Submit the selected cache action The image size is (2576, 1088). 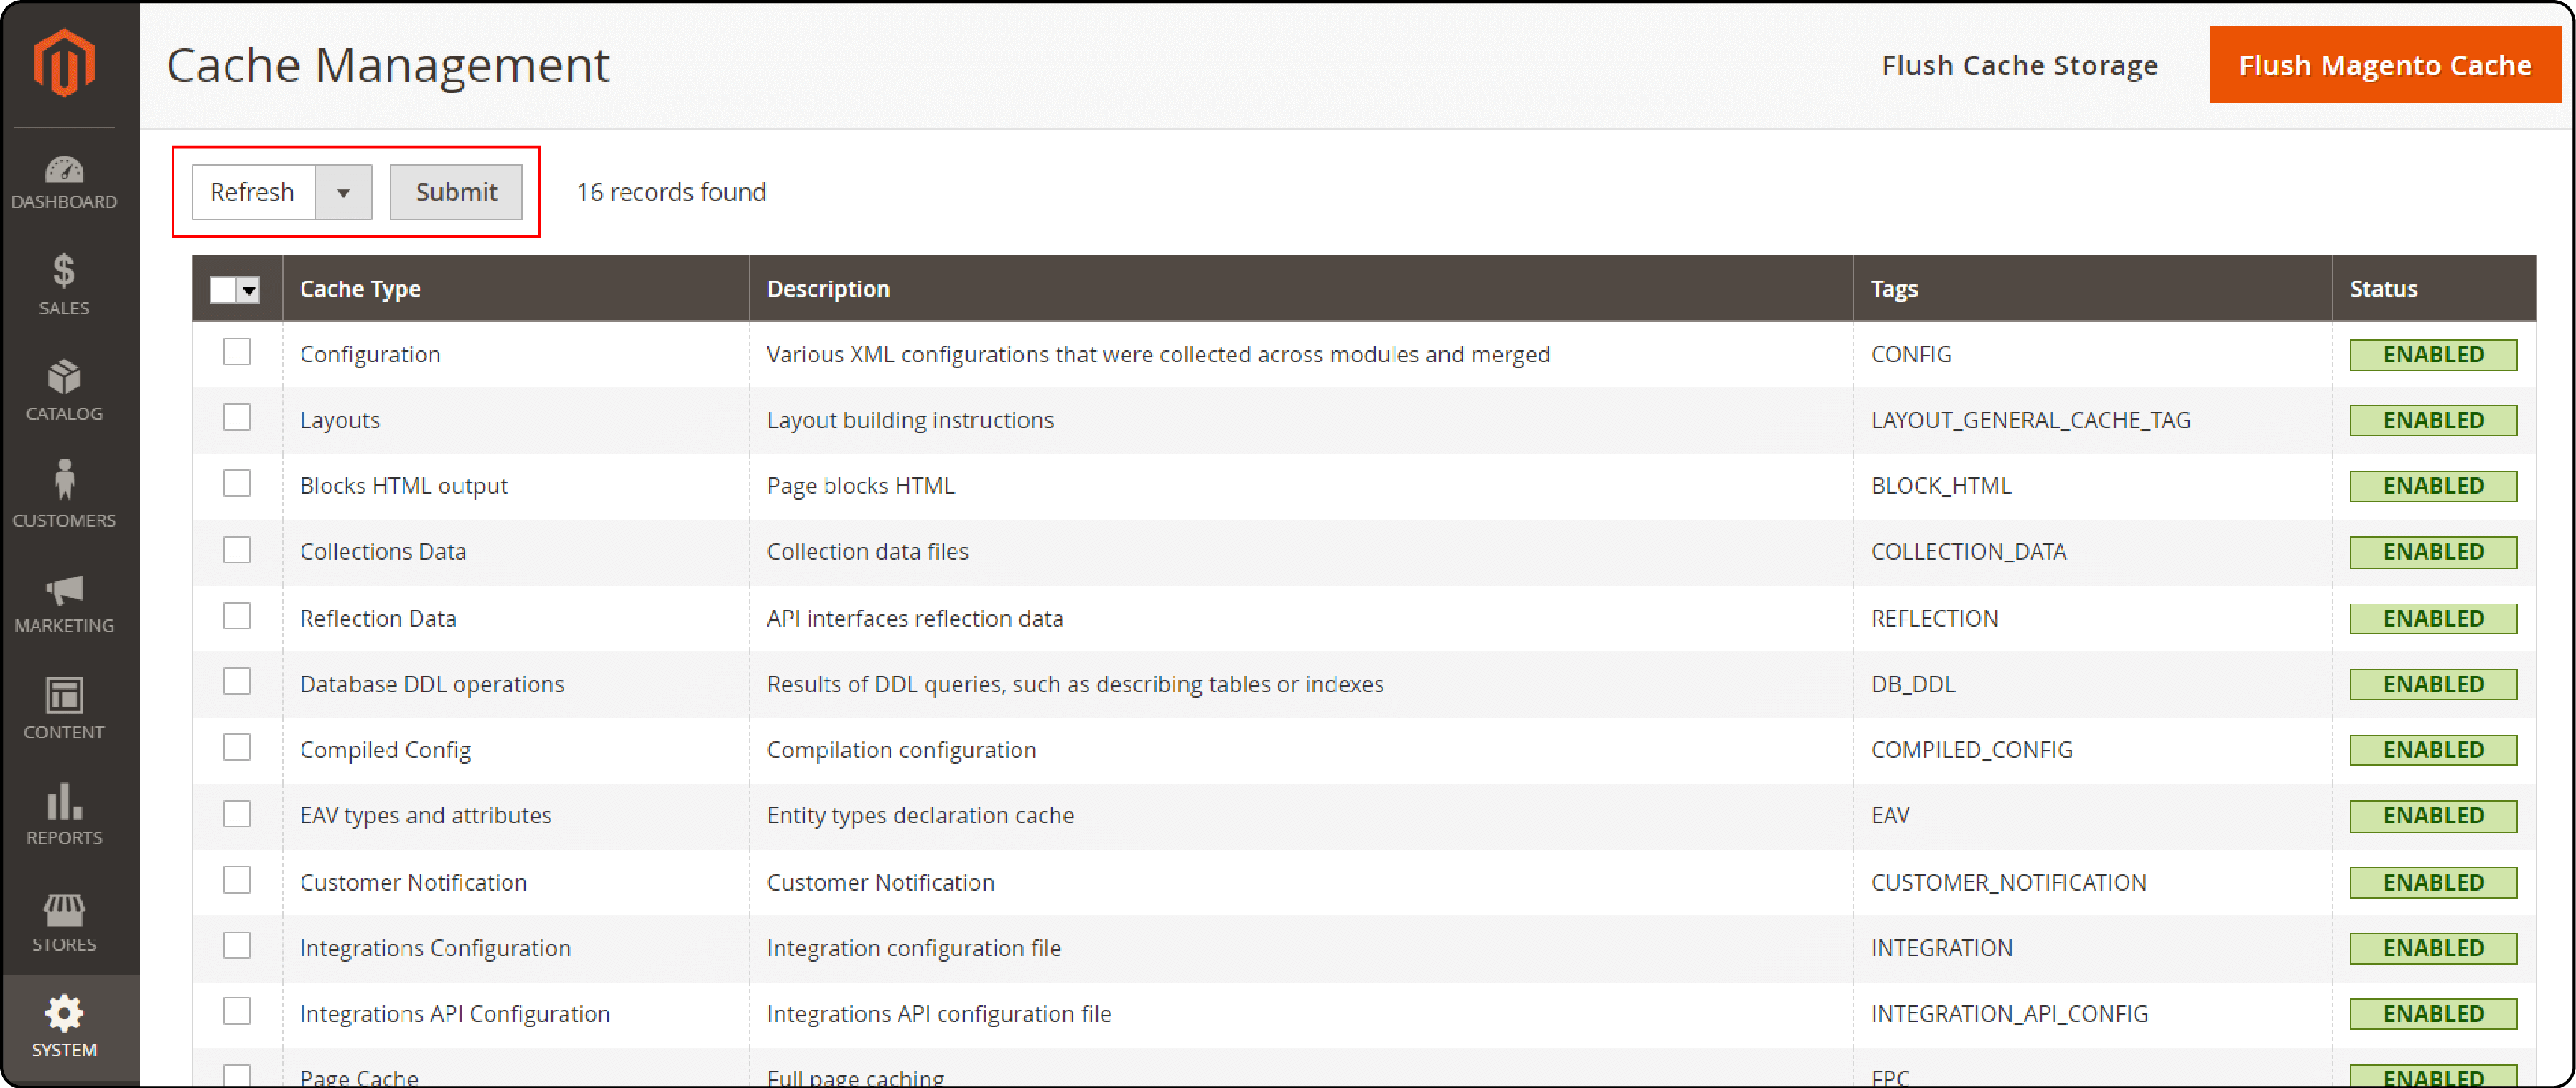(x=455, y=192)
